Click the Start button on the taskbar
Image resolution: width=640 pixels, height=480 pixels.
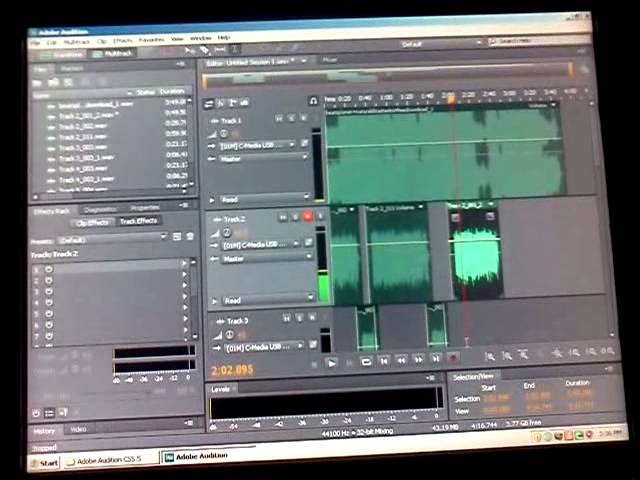pyautogui.click(x=45, y=462)
